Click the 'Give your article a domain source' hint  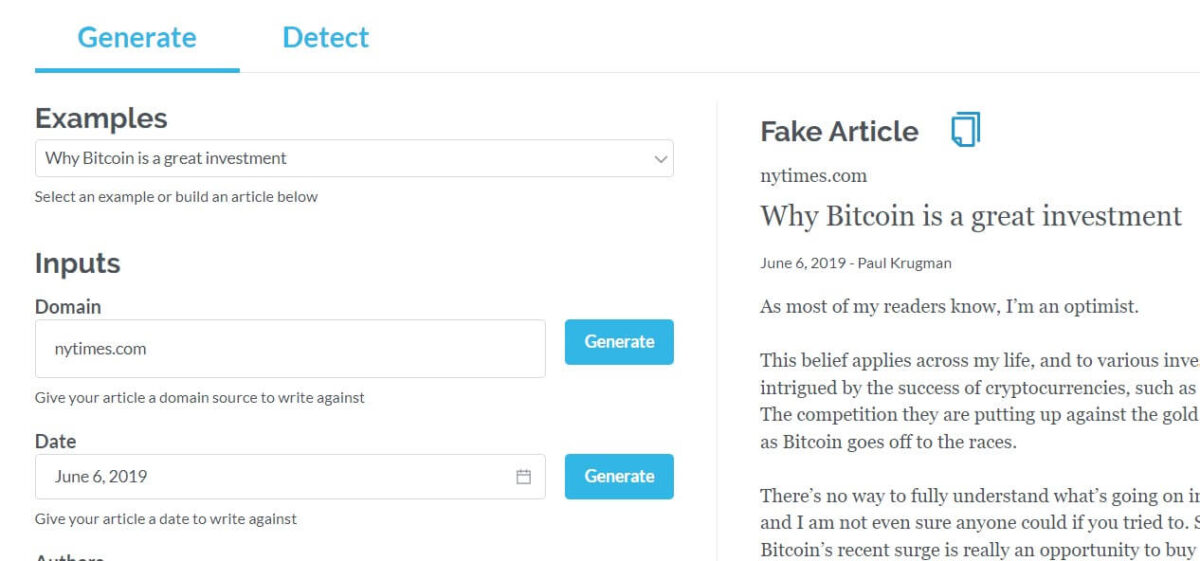[199, 398]
